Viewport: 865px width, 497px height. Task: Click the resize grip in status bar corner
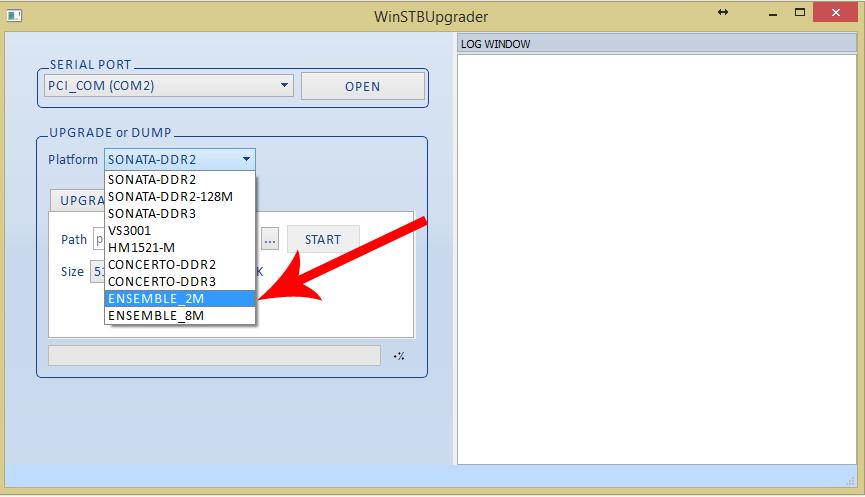click(x=851, y=481)
